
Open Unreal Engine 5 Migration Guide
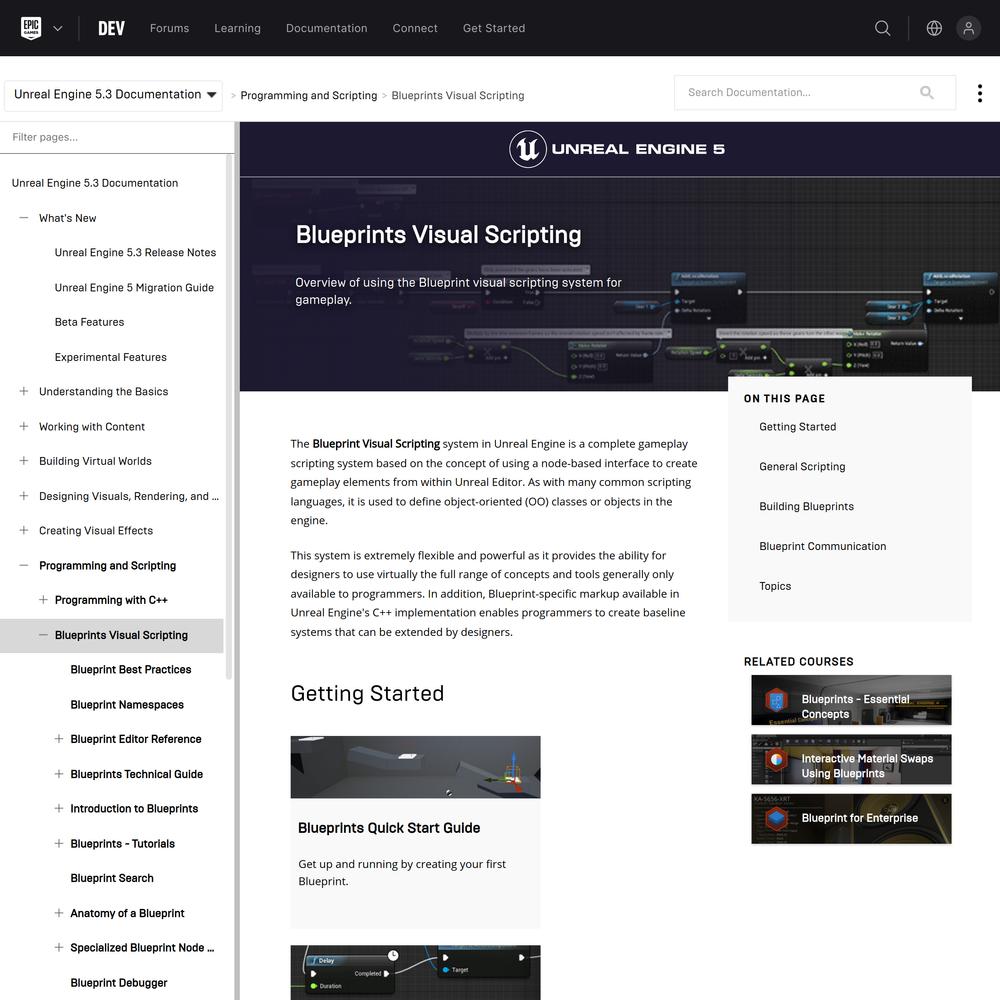click(134, 288)
